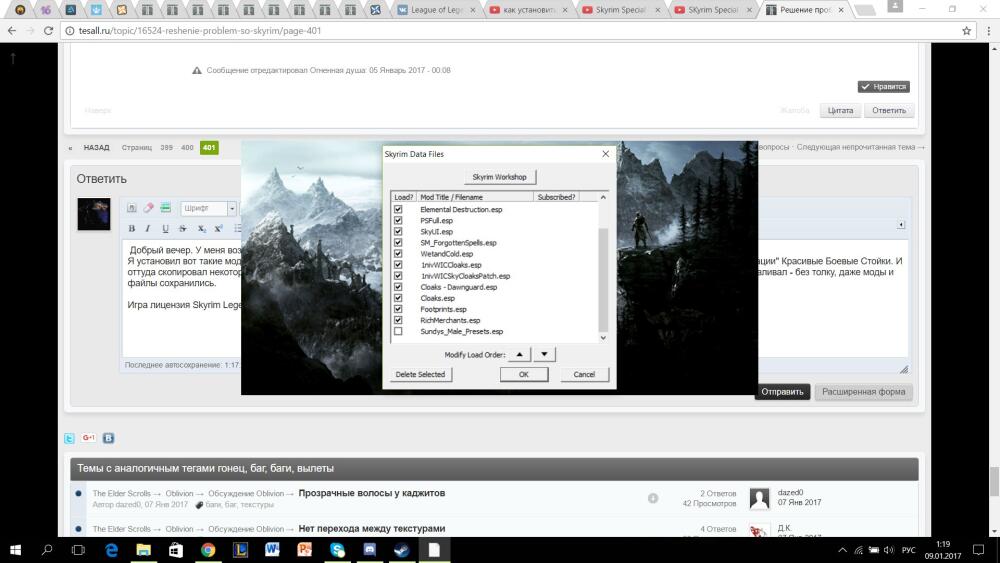
Task: Toggle Elemental Destruction.esp load checkbox
Action: 398,209
